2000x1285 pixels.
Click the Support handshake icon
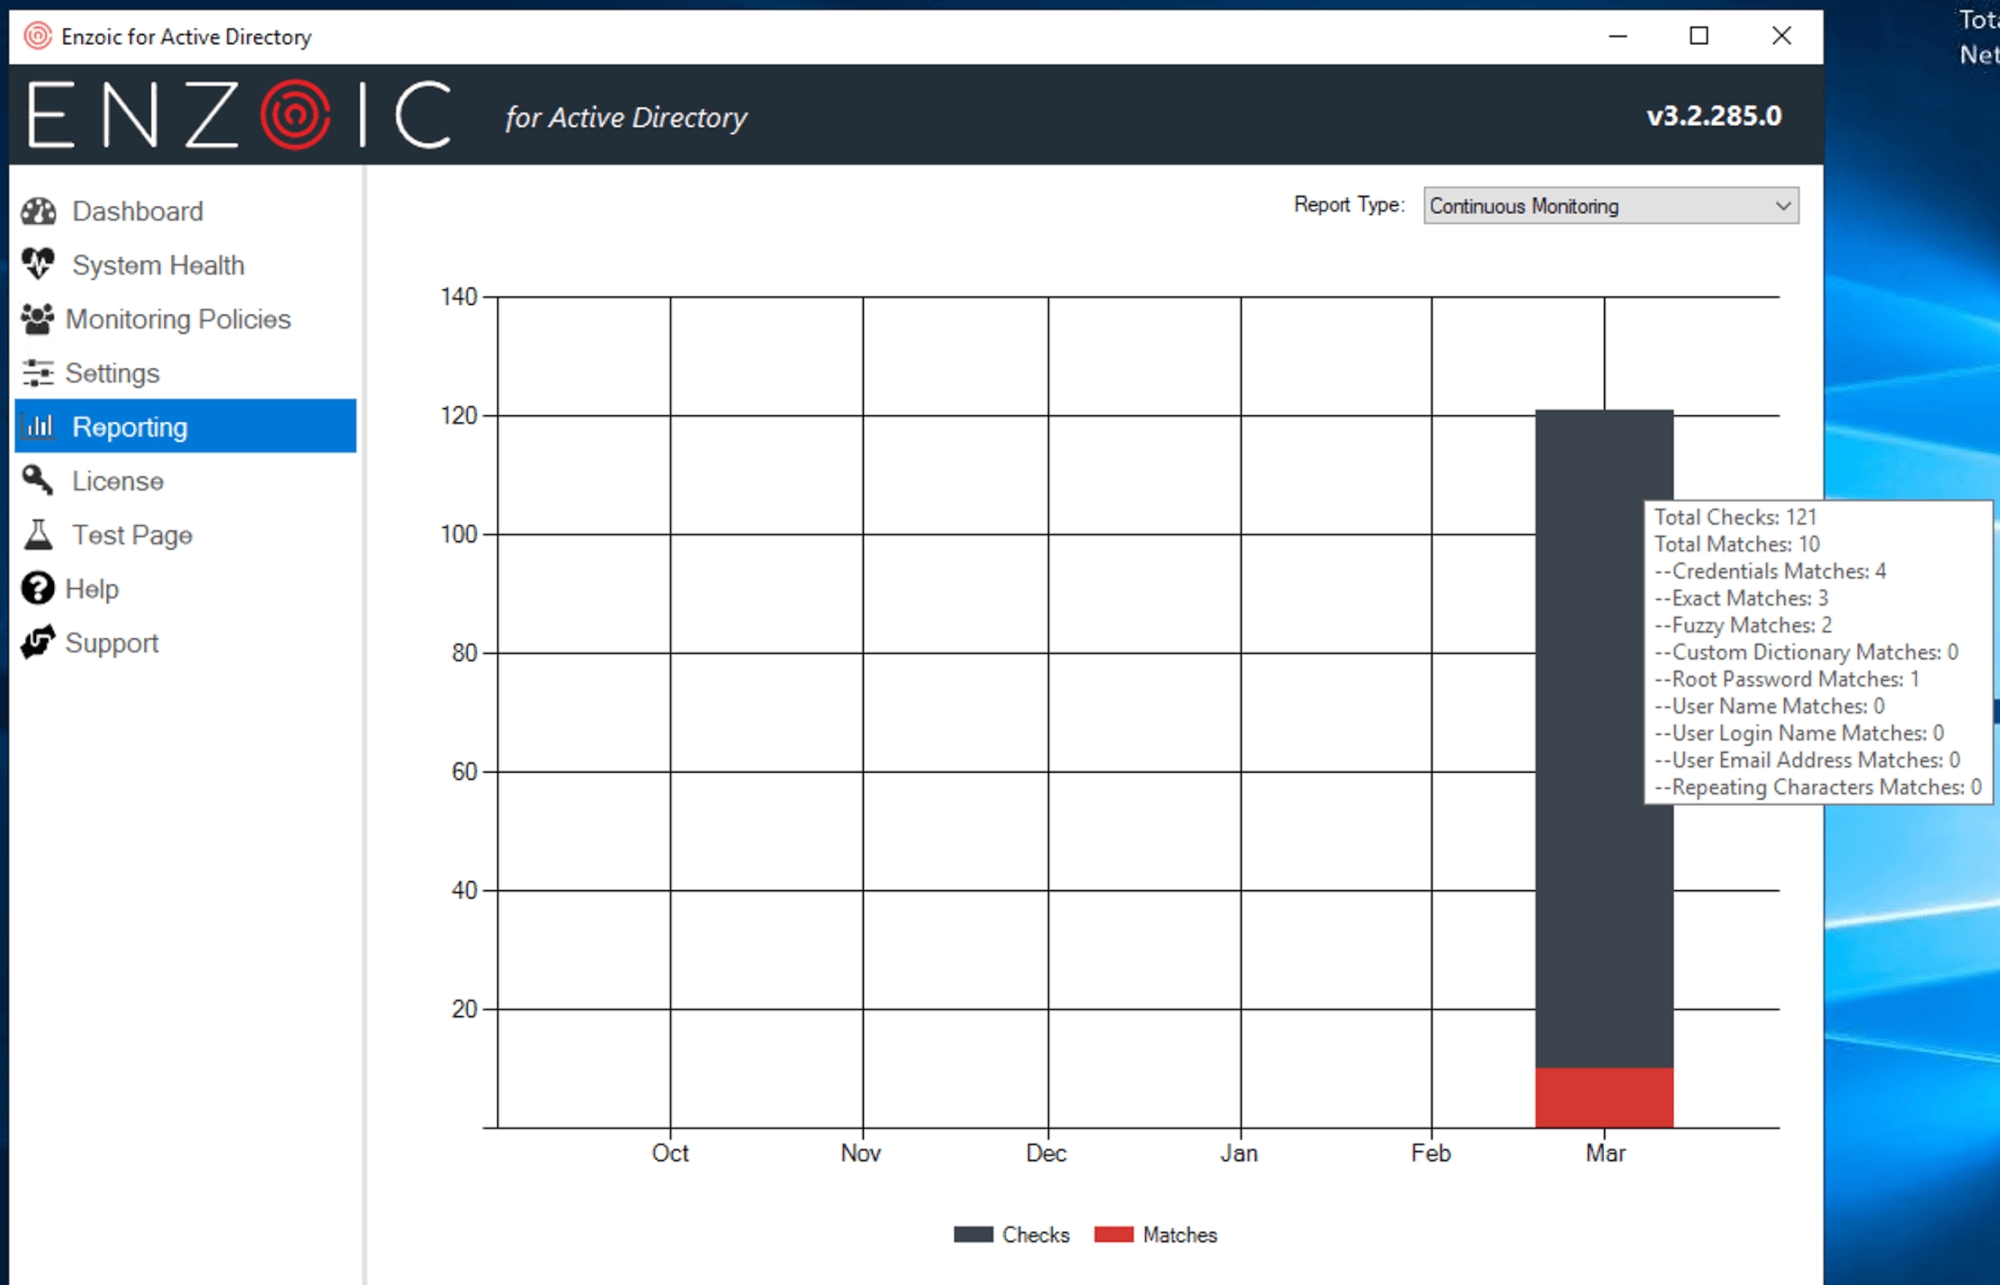click(38, 642)
